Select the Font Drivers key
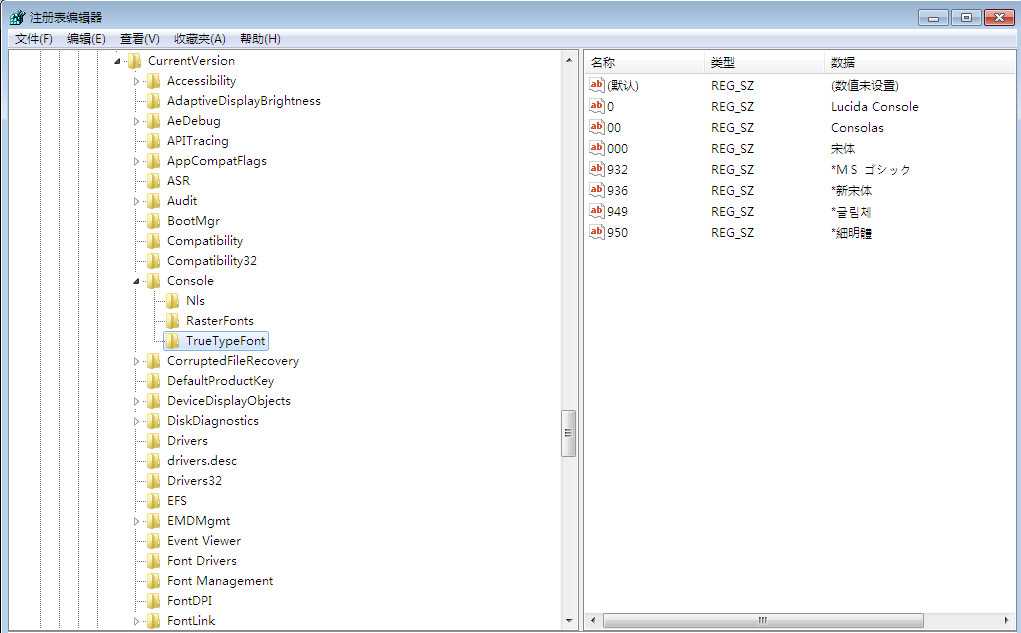 (x=202, y=561)
